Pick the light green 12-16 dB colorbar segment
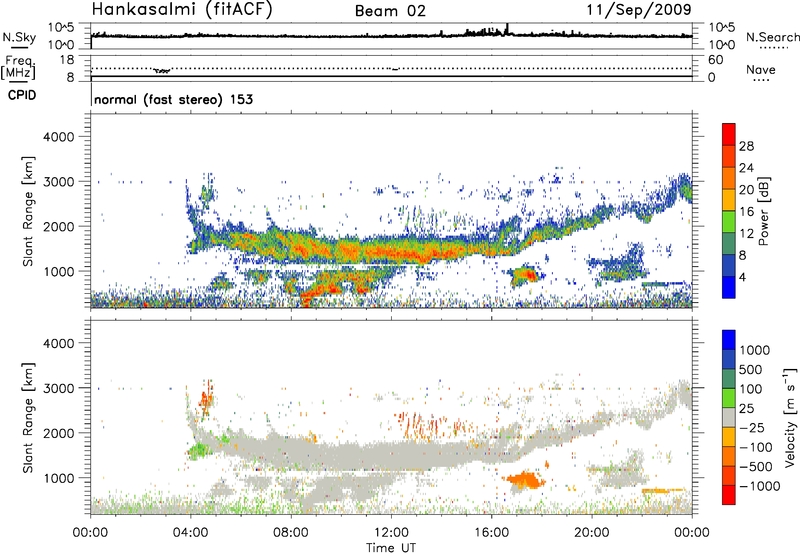Image resolution: width=800 pixels, height=554 pixels. [x=729, y=222]
